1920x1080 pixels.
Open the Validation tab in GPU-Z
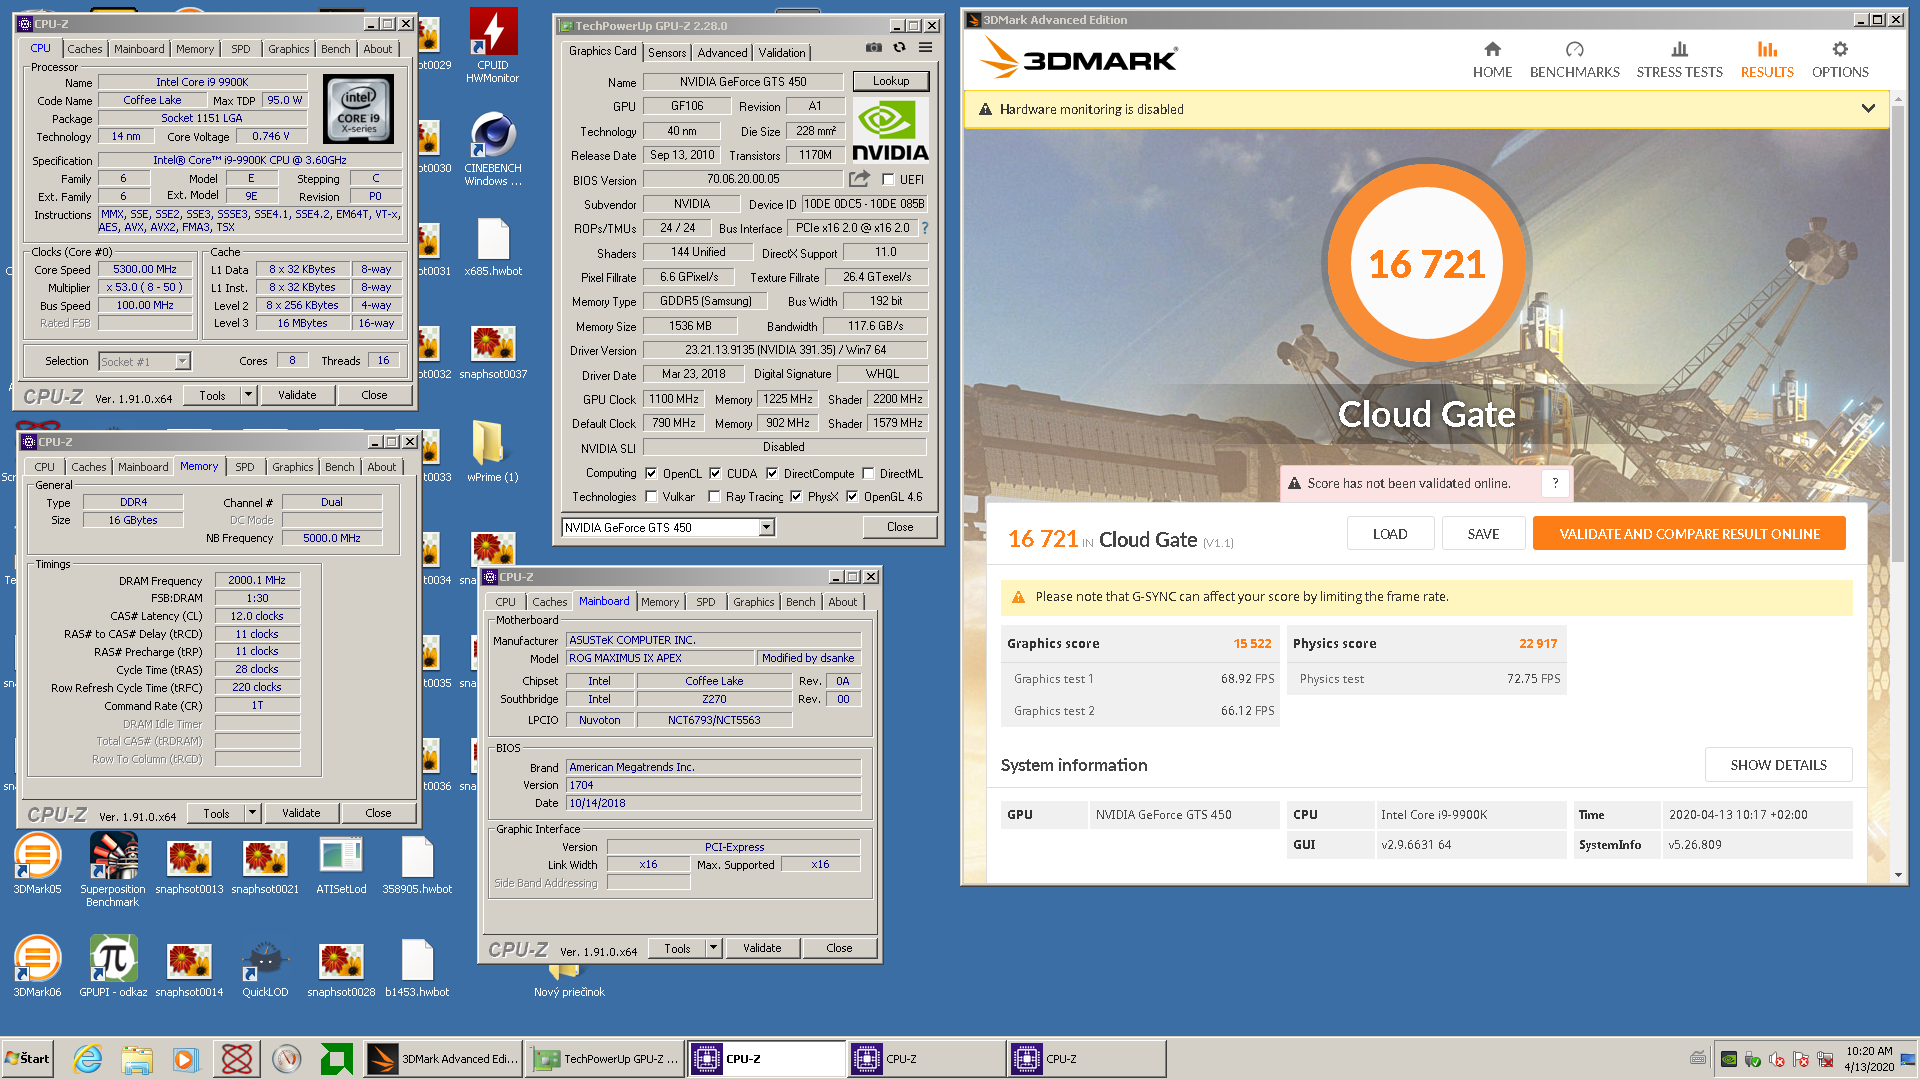click(x=781, y=53)
